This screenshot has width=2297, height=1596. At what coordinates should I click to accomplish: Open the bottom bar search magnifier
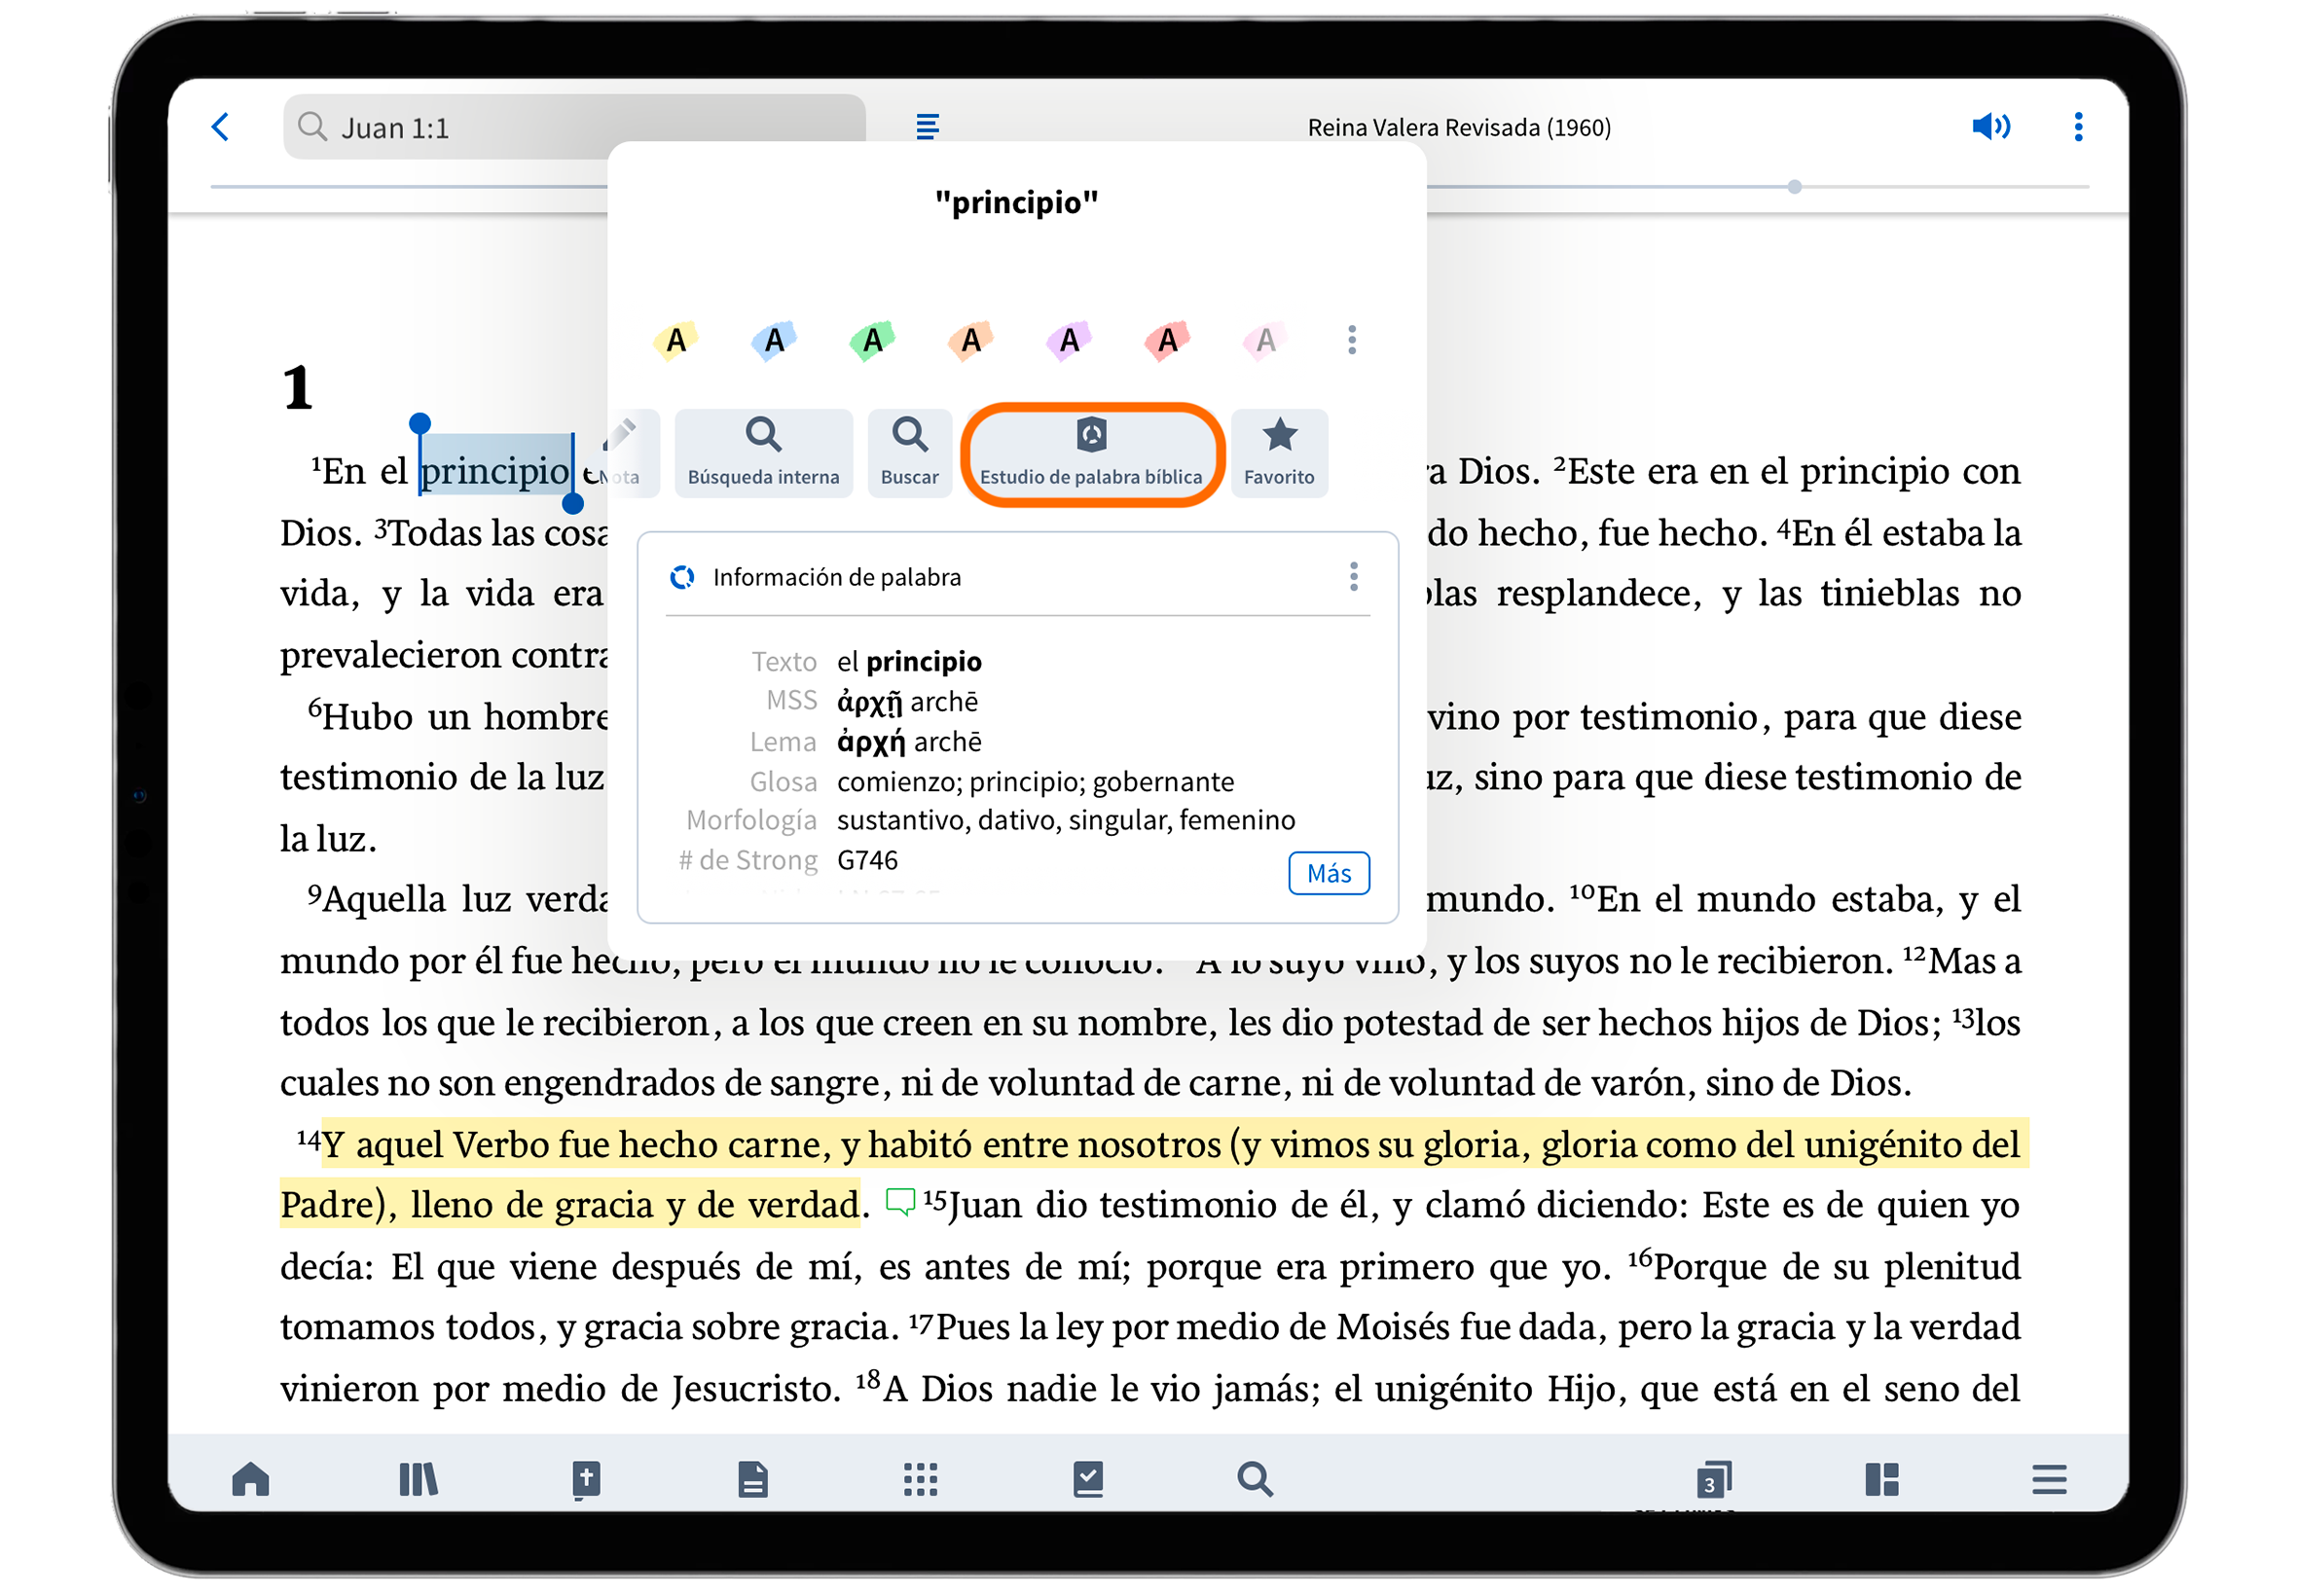tap(1254, 1479)
